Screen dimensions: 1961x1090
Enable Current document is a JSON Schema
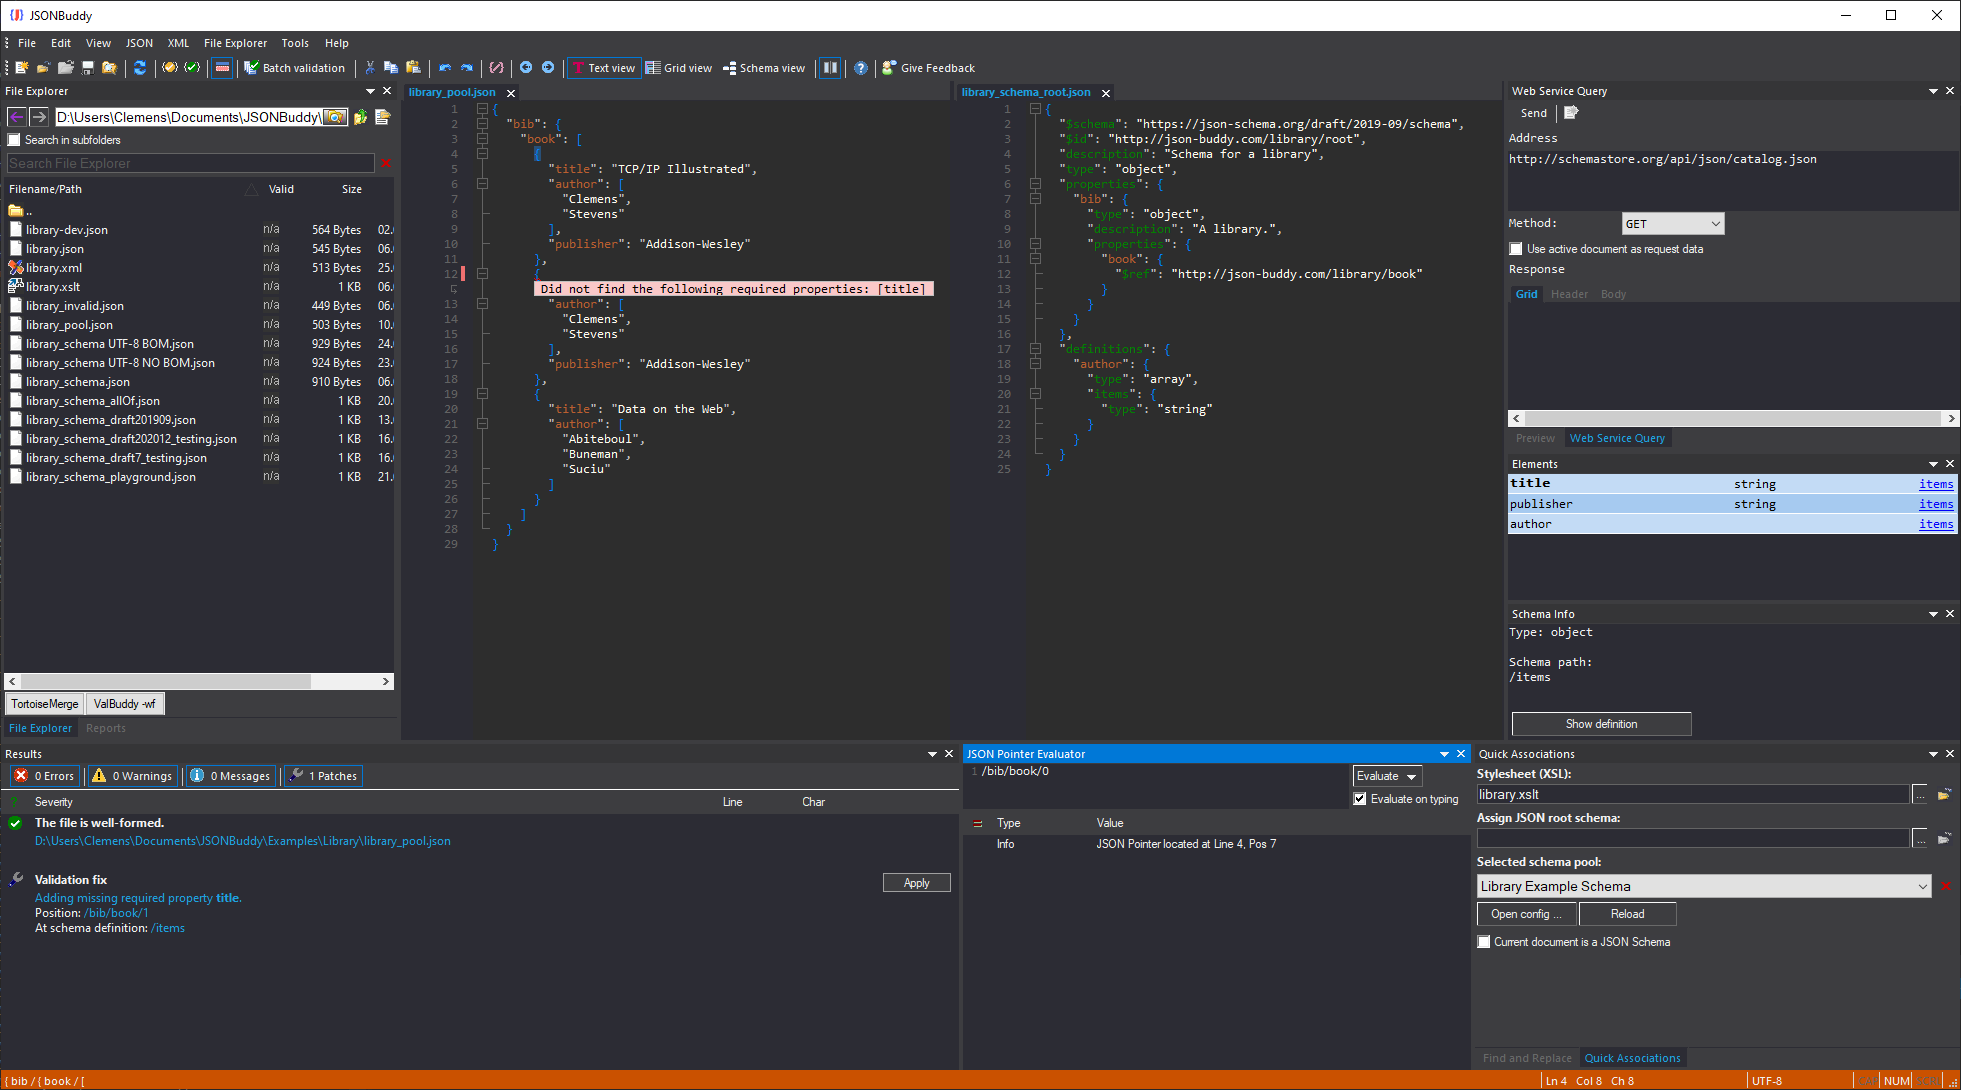pos(1484,941)
